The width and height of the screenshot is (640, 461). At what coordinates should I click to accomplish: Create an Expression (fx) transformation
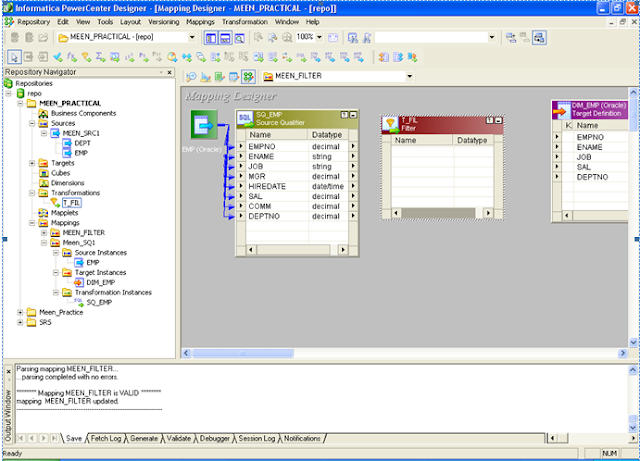pos(72,57)
